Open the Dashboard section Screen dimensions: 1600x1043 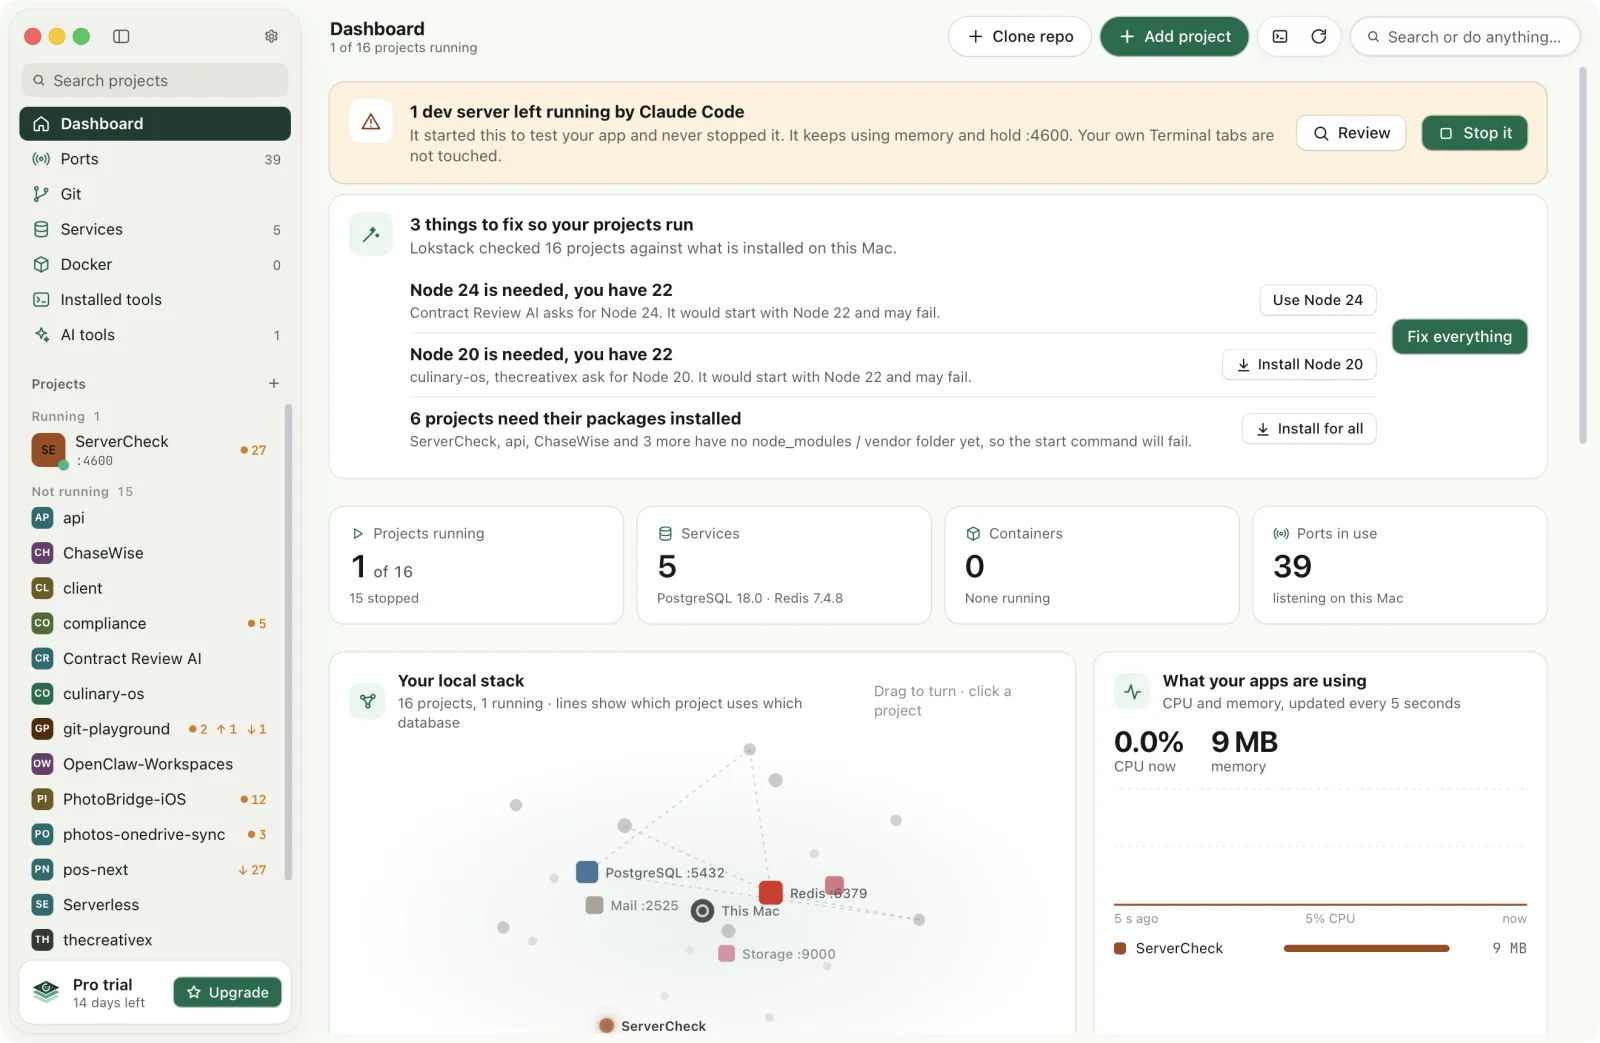(155, 124)
